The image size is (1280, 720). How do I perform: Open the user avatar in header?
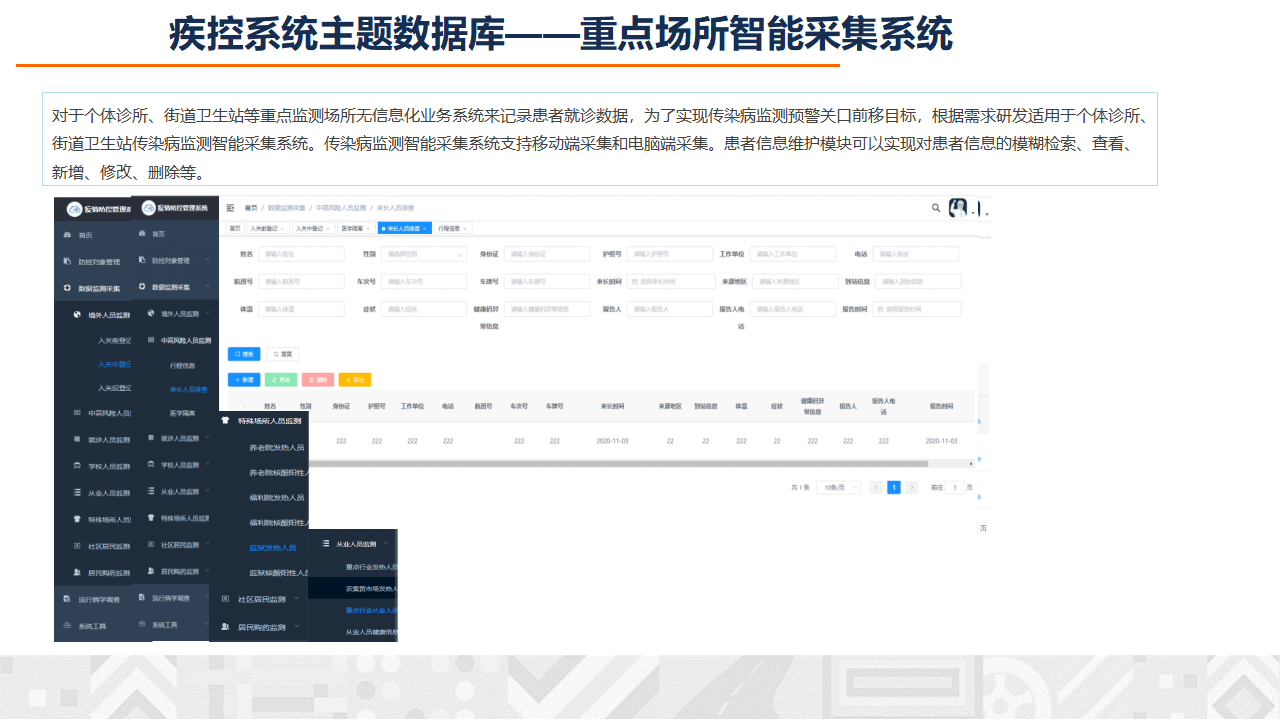click(958, 207)
